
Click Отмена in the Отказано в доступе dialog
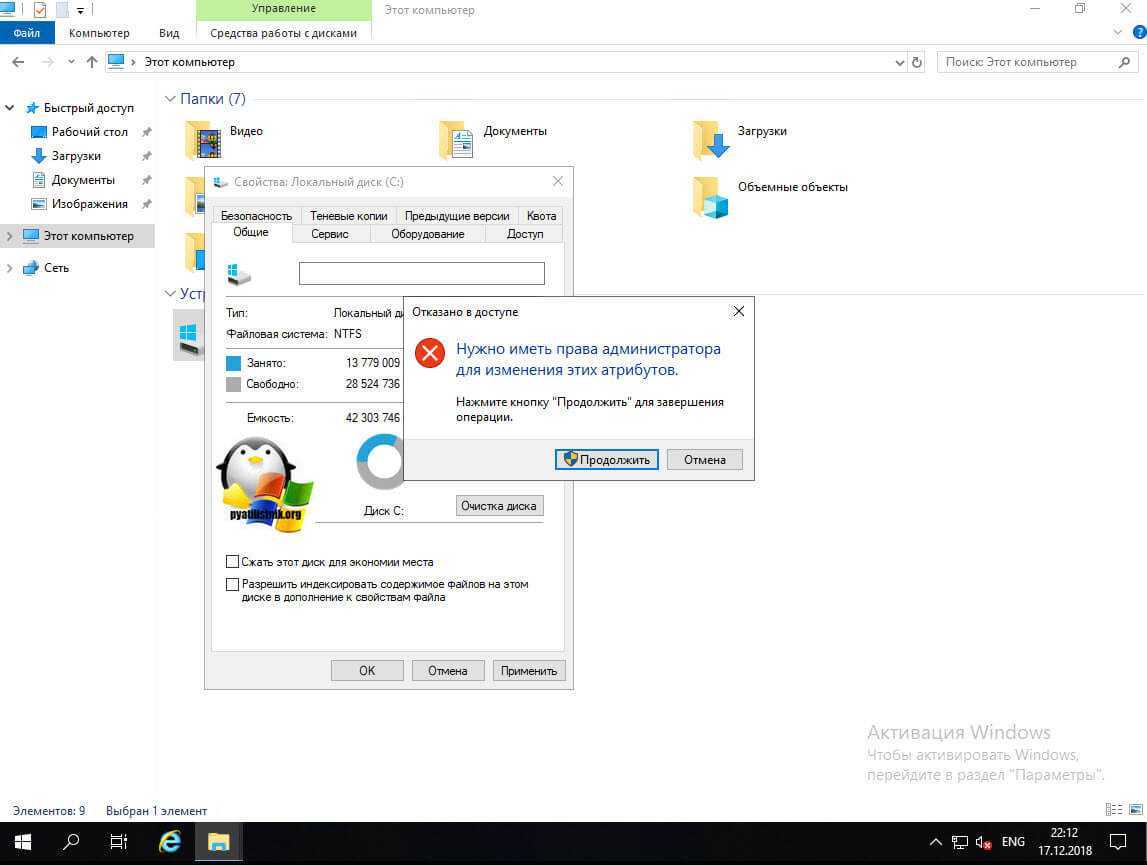click(x=704, y=460)
